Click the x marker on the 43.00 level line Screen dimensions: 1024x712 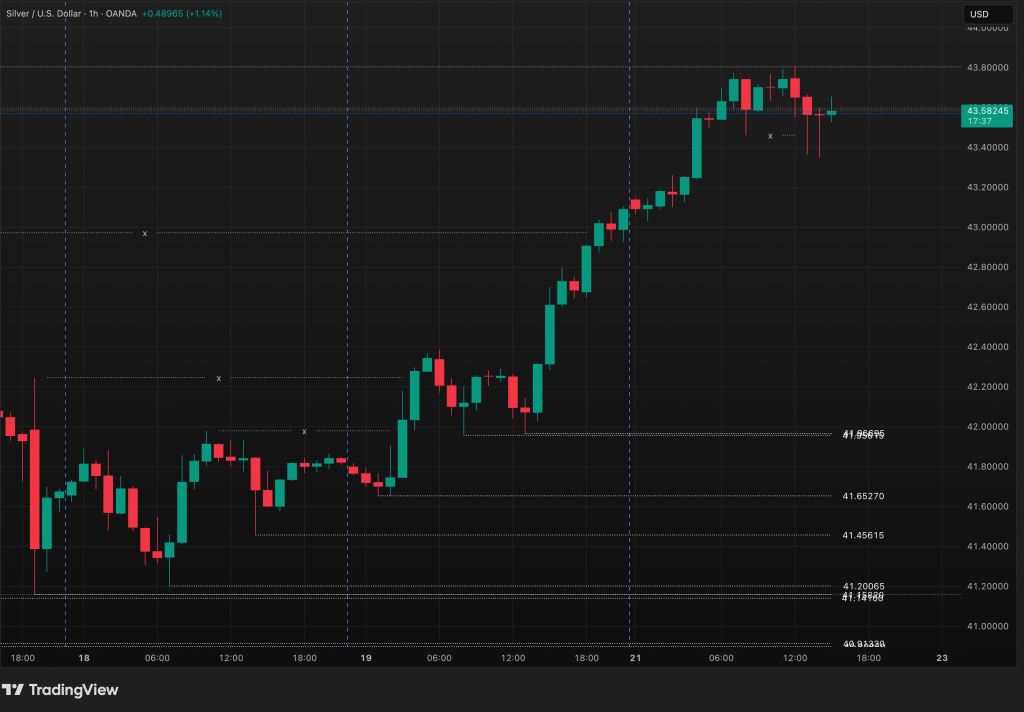(144, 233)
